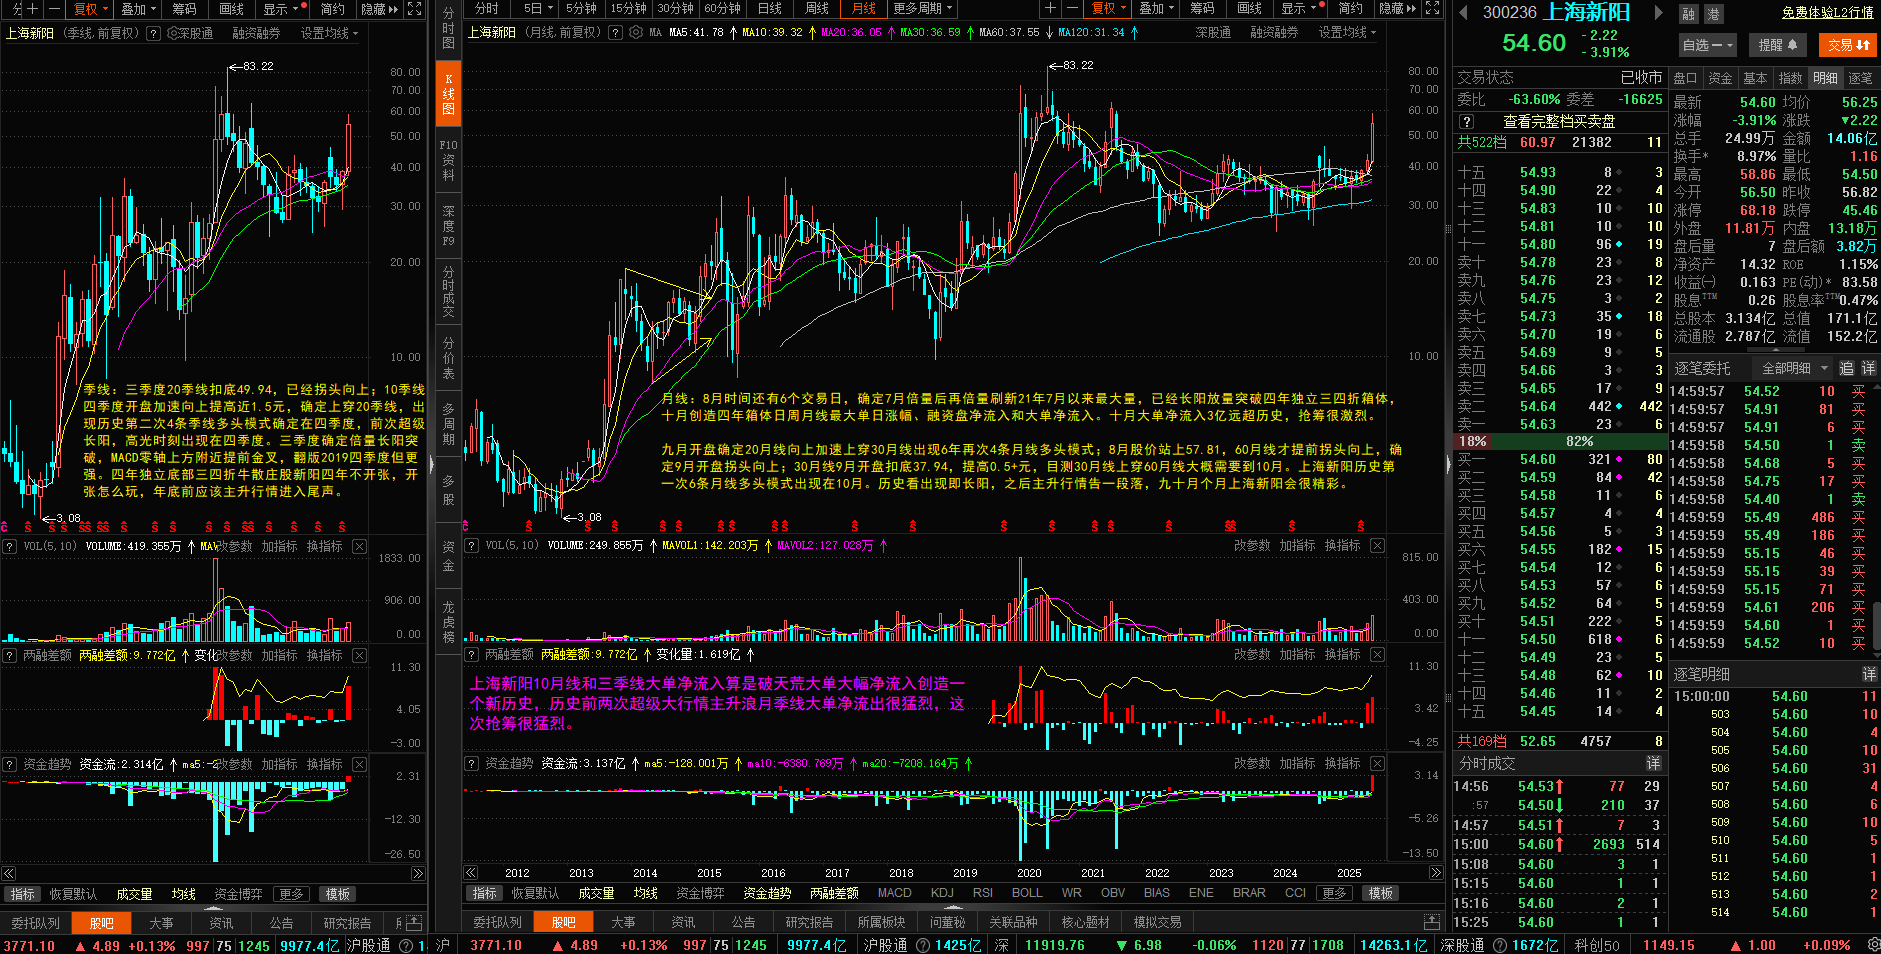Click help icon next to 查看完整档买卖盘
This screenshot has height=954, width=1881.
pyautogui.click(x=1466, y=121)
